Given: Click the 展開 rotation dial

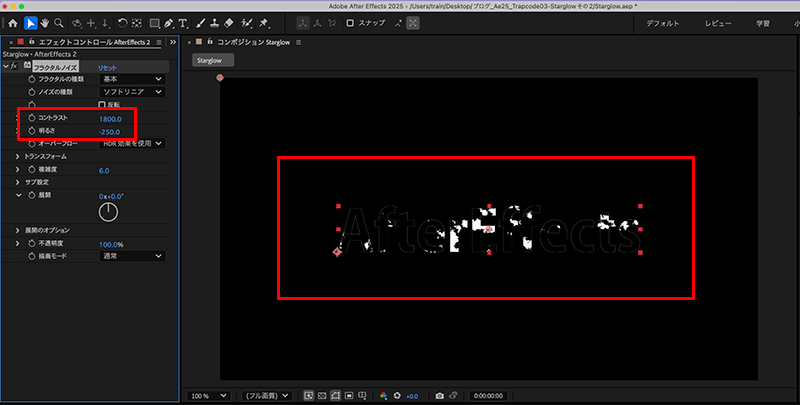Looking at the screenshot, I should pyautogui.click(x=108, y=212).
